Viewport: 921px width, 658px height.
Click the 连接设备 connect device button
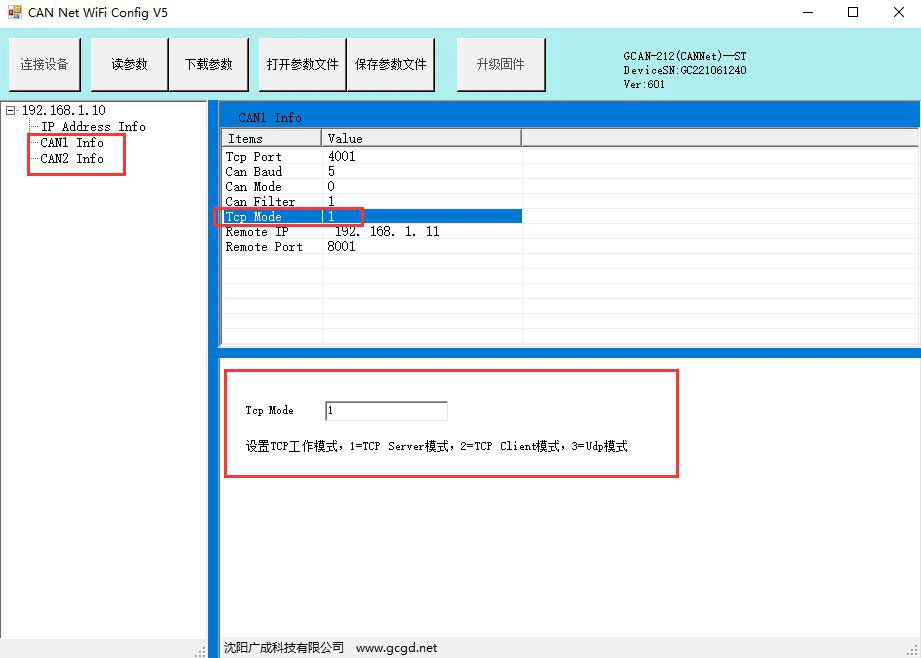tap(45, 64)
